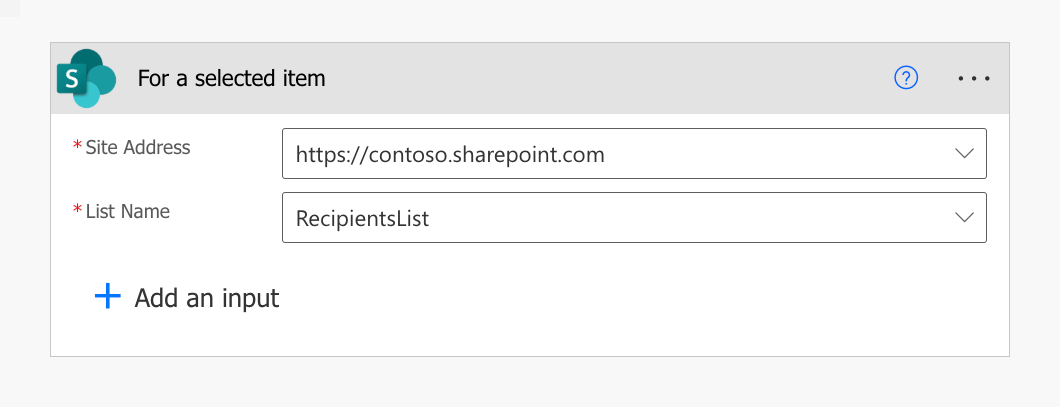
Task: Click the 'List Name' field label
Action: (128, 211)
